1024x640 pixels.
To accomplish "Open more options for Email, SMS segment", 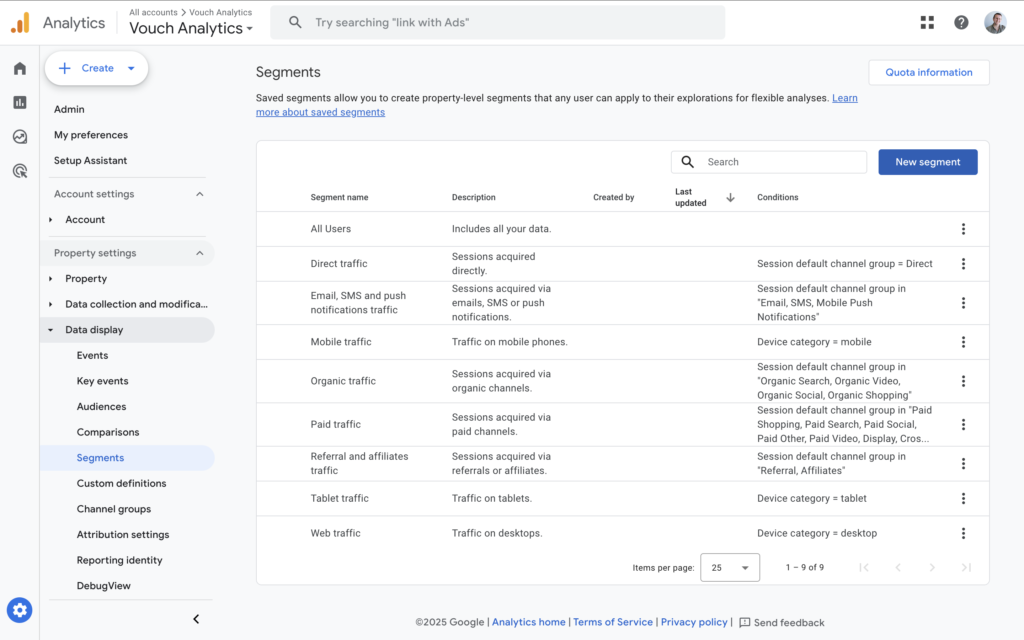I will [x=963, y=303].
